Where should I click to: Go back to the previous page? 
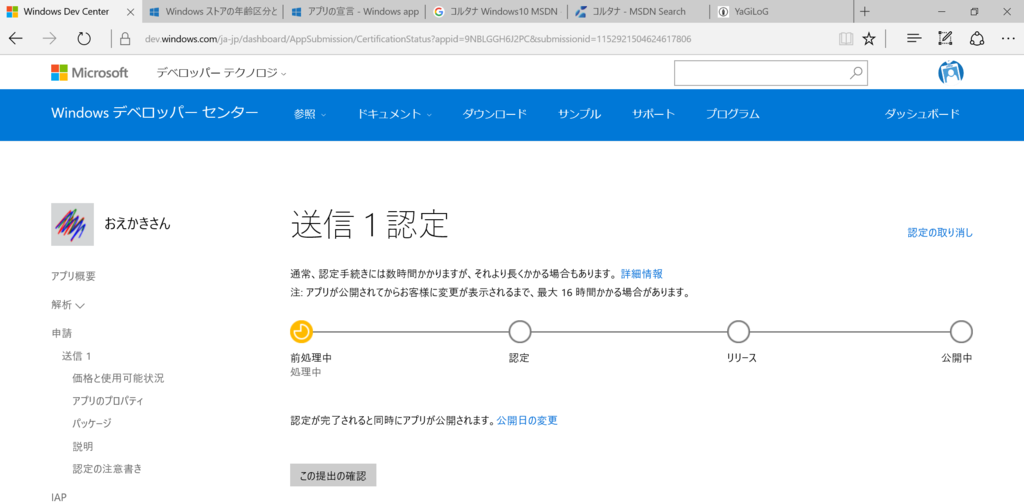click(x=16, y=39)
